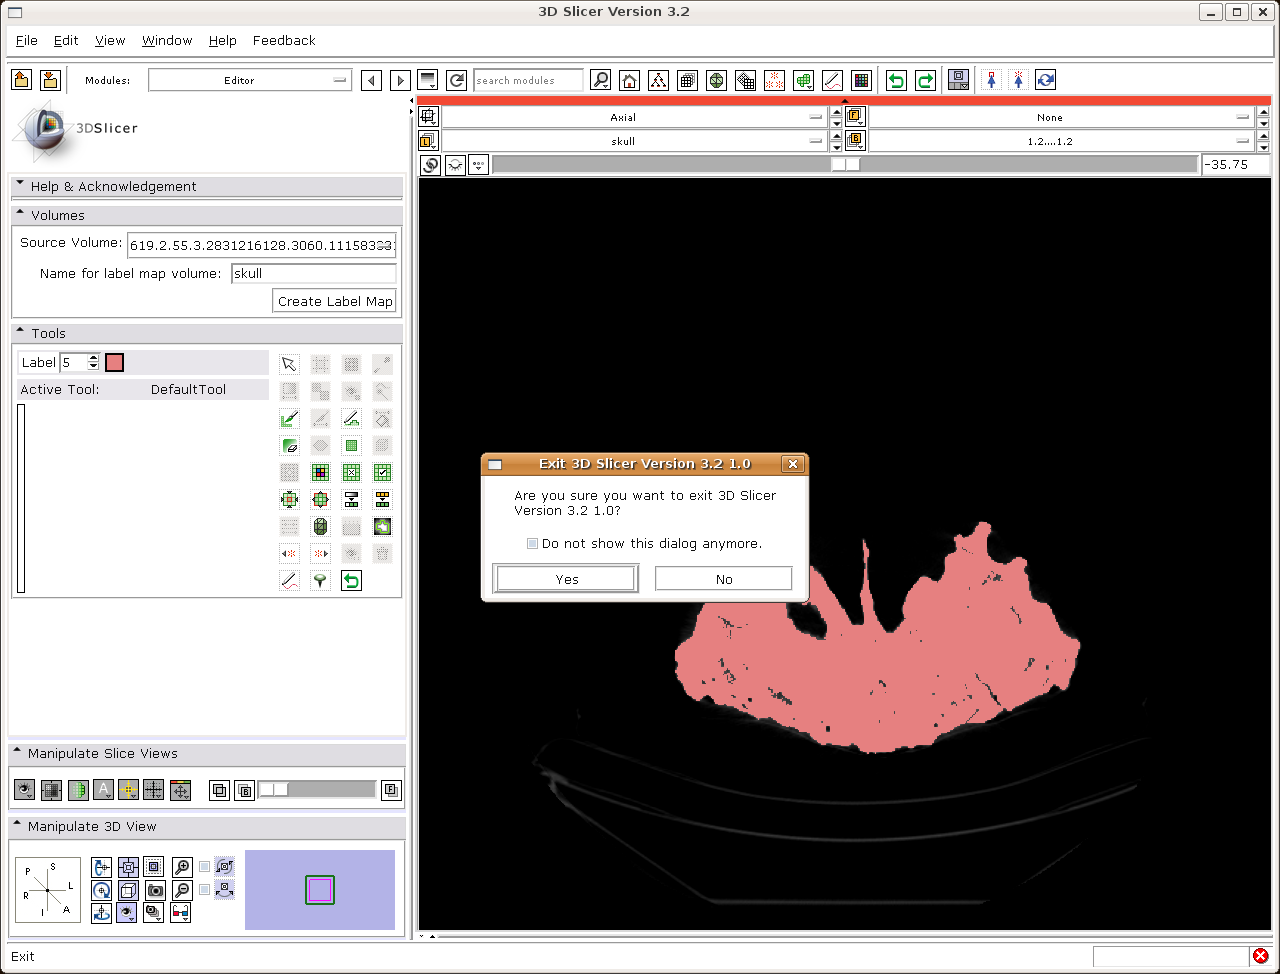Click the Erode label tool
The height and width of the screenshot is (974, 1280).
289,499
